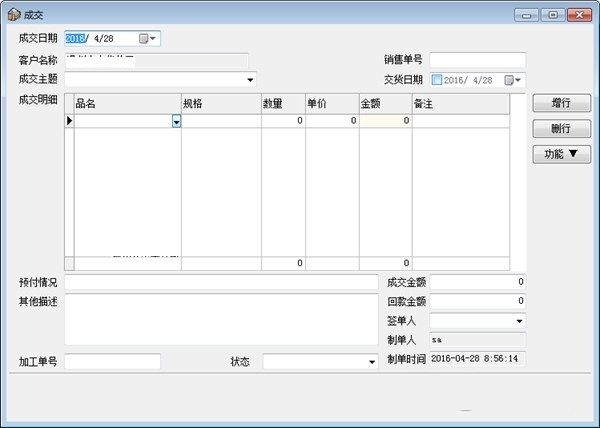Select the 品名 column header
Image resolution: width=600 pixels, height=428 pixels.
pyautogui.click(x=128, y=104)
